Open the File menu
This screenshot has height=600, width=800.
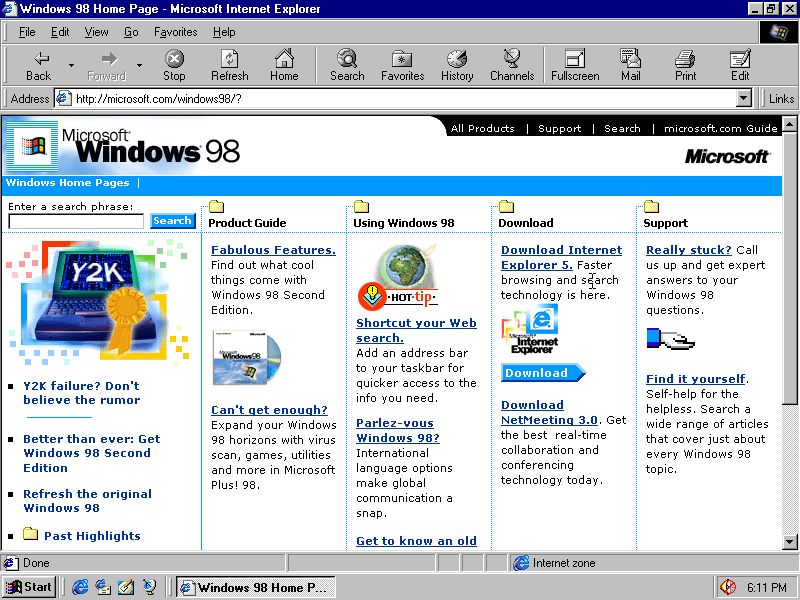coord(27,32)
